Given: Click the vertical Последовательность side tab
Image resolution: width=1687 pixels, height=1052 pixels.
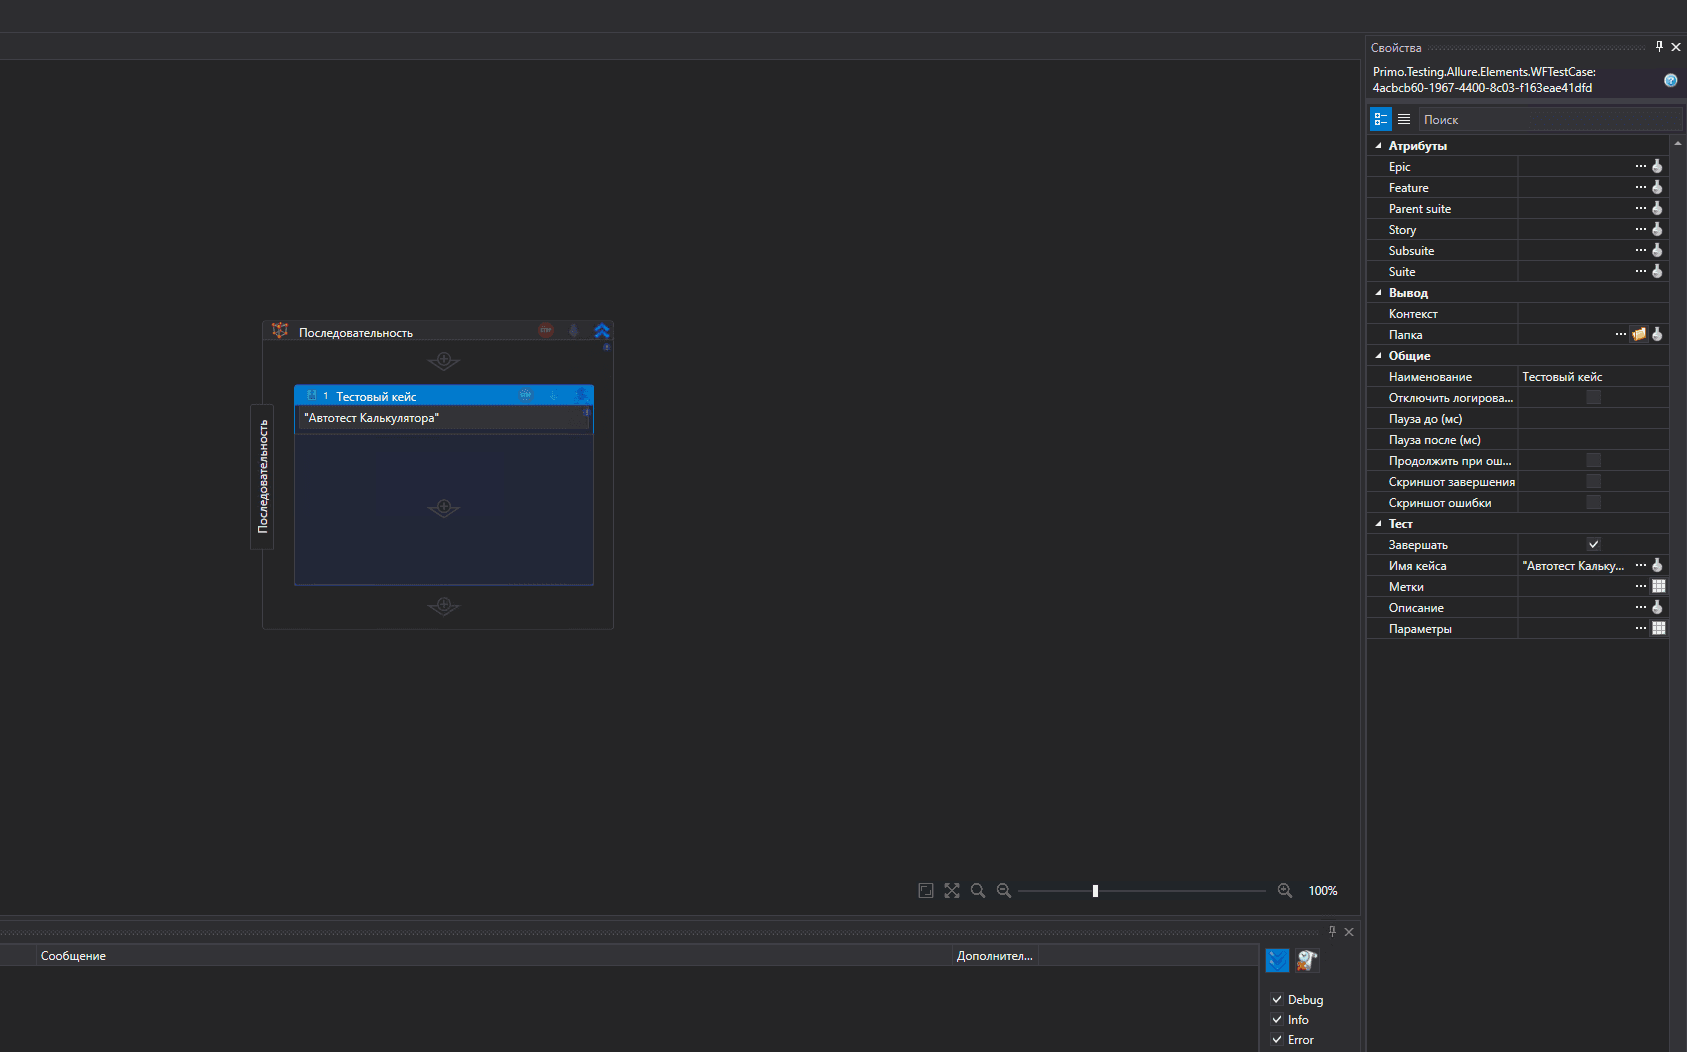Looking at the screenshot, I should click(x=262, y=476).
